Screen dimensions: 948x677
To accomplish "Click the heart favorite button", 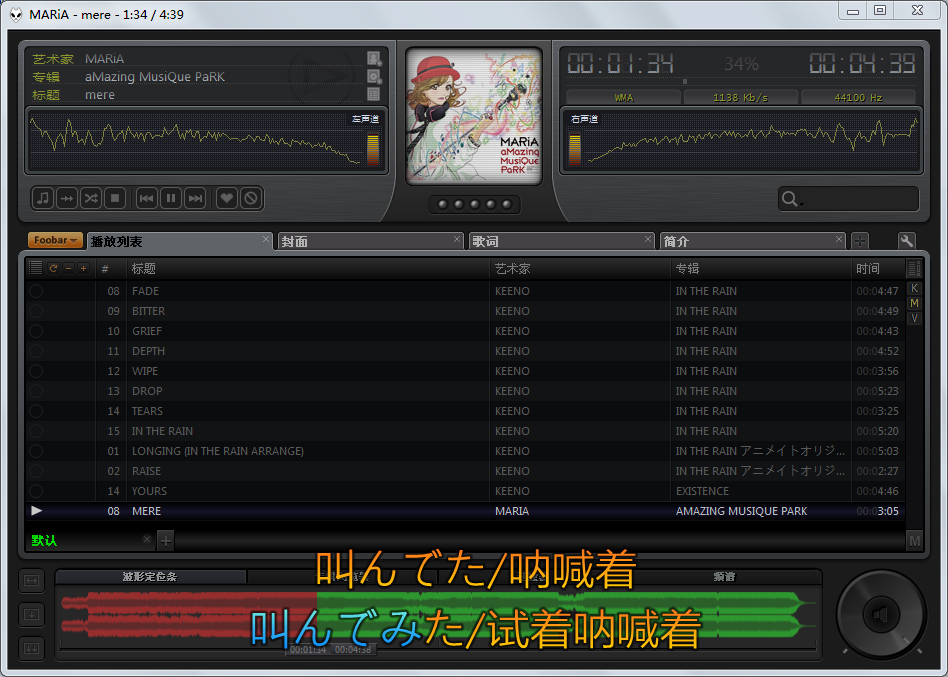I will click(227, 198).
